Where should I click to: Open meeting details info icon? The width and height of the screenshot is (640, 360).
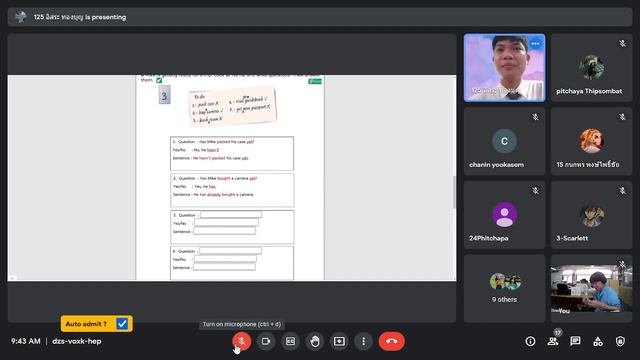530,341
